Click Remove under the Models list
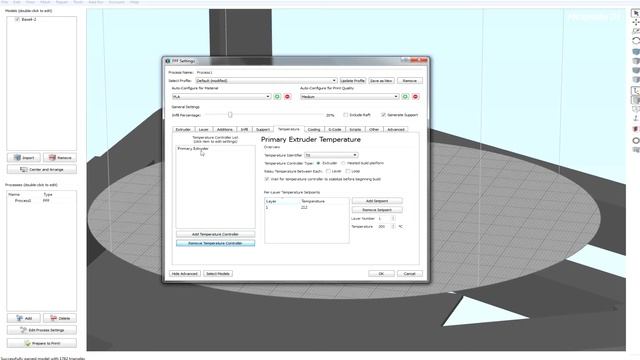The height and width of the screenshot is (360, 640). point(60,158)
